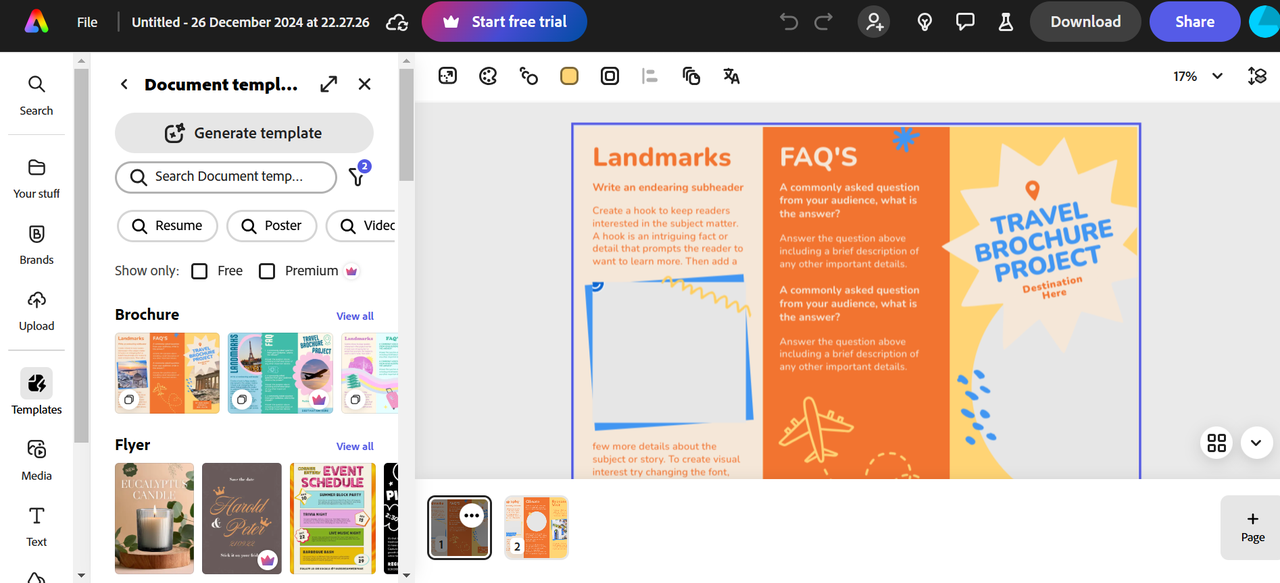Open the page background color swatch
The width and height of the screenshot is (1280, 583).
[x=569, y=76]
